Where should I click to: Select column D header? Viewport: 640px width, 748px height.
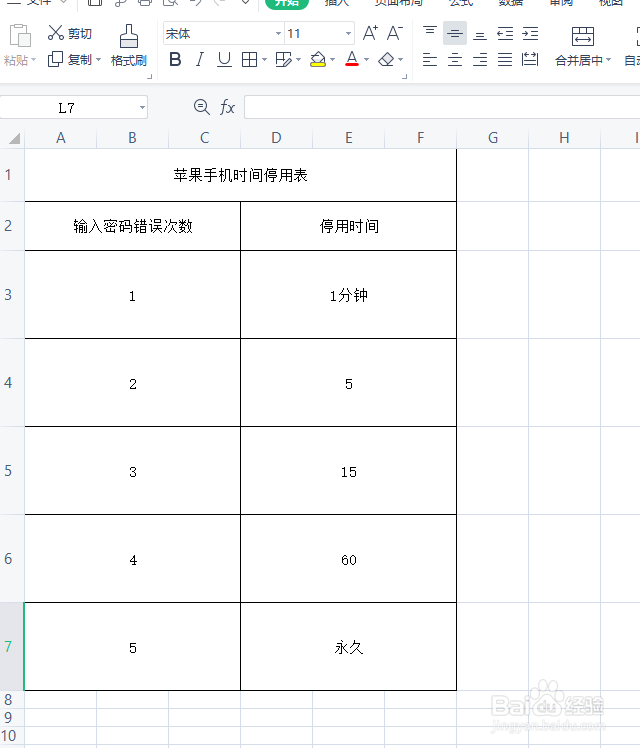pyautogui.click(x=276, y=138)
